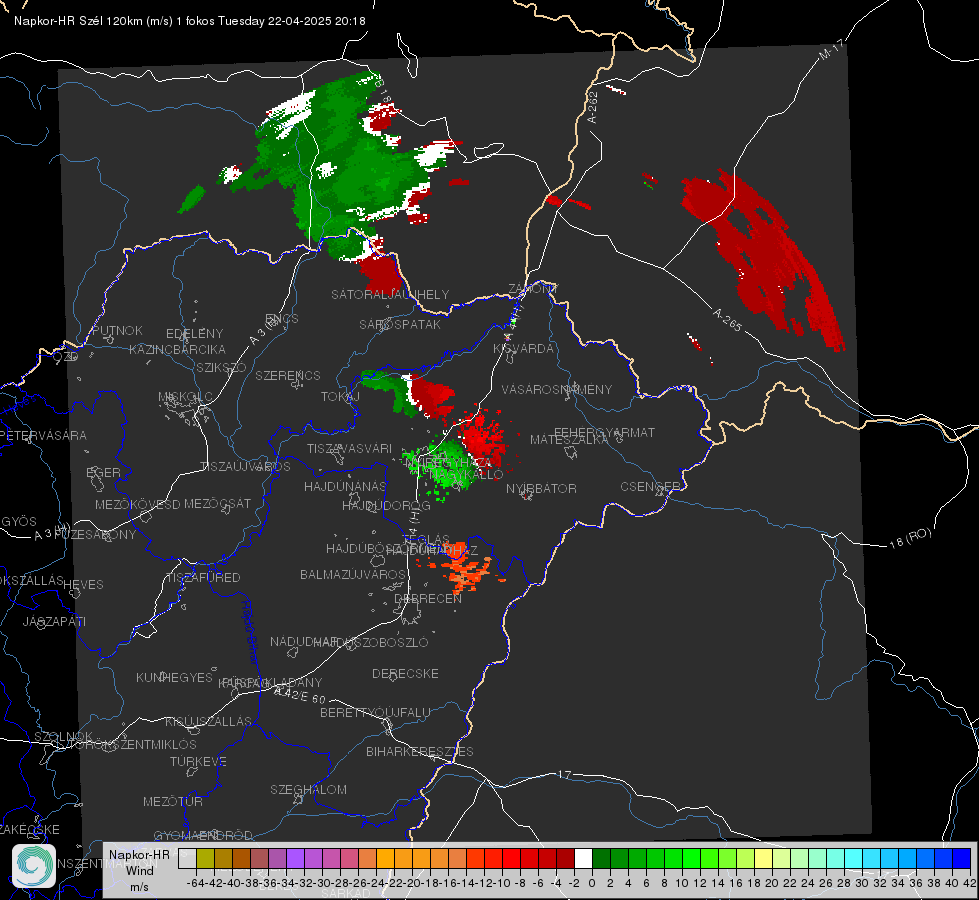Click the TÚRKEVE label

(x=199, y=761)
